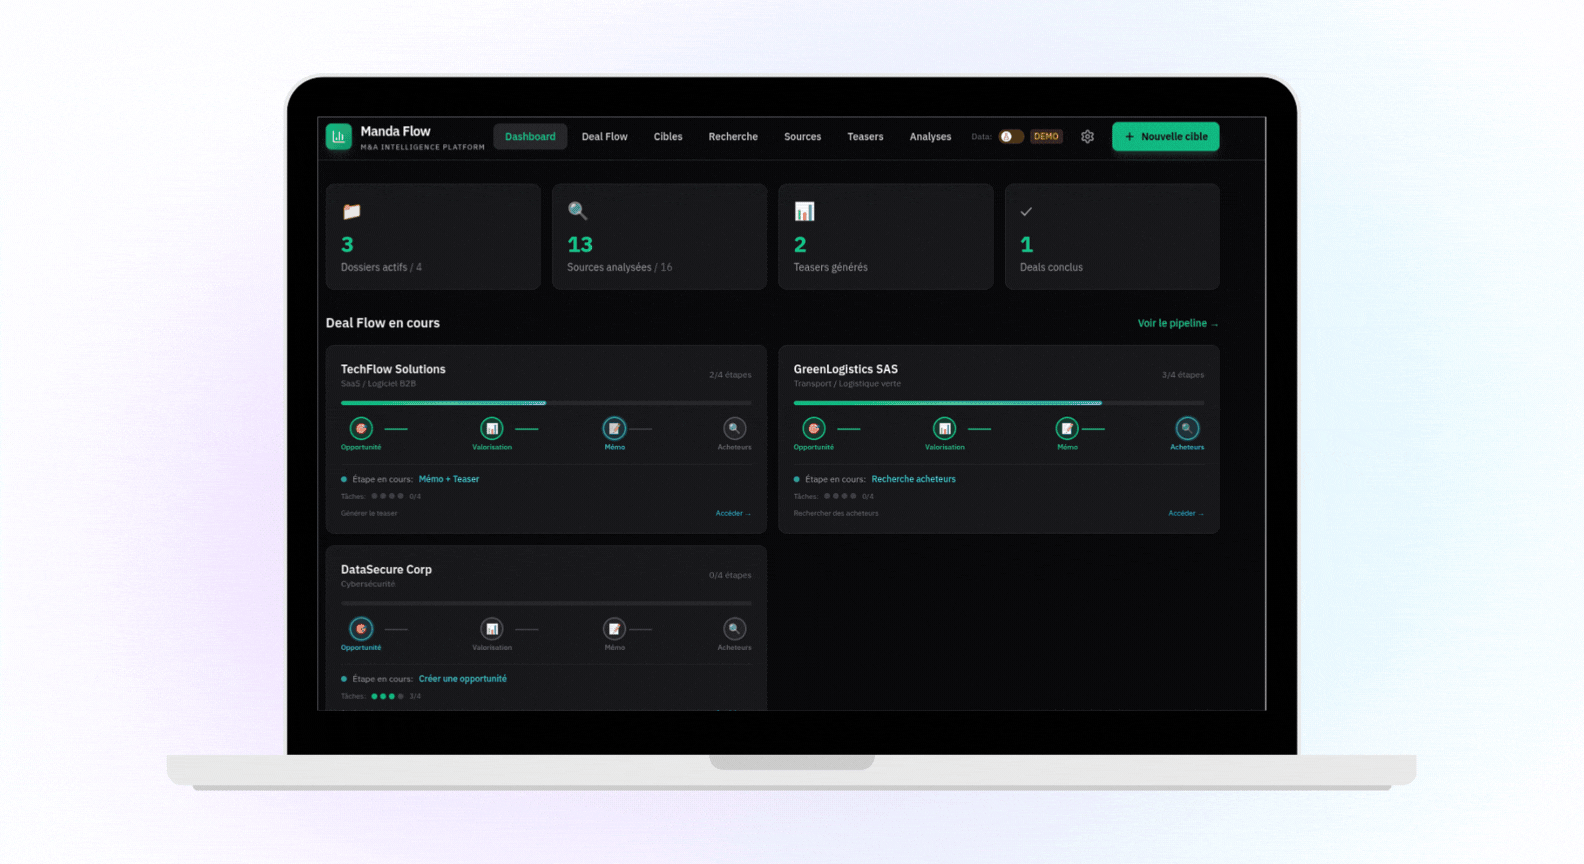Click the DataSecure Corp progress bar
The width and height of the screenshot is (1584, 864).
[546, 603]
